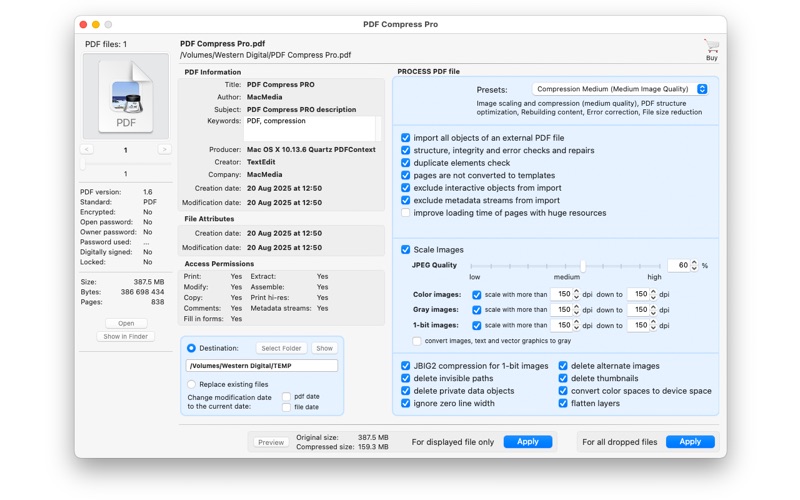Click the JPEG quality percent stepper
The width and height of the screenshot is (800, 500).
pos(694,265)
